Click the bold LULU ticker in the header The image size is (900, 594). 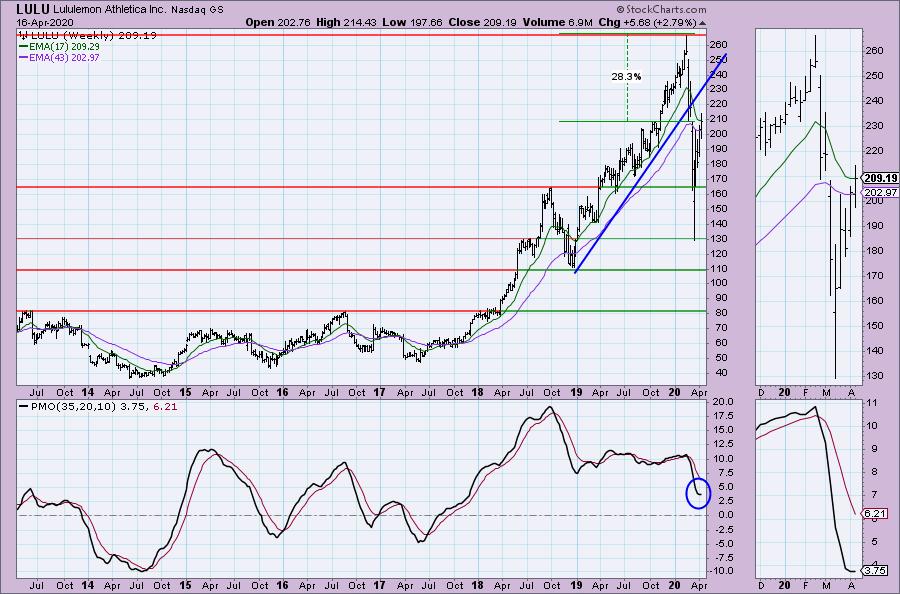[x=33, y=9]
